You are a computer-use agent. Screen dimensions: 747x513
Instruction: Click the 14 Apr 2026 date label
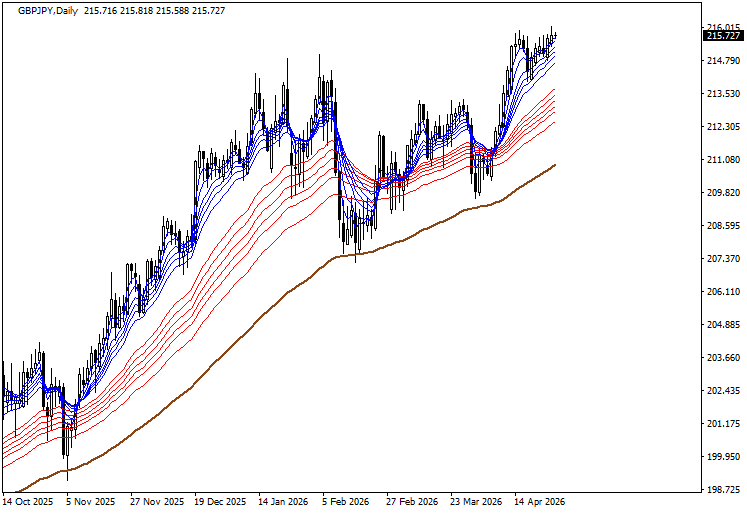[540, 502]
